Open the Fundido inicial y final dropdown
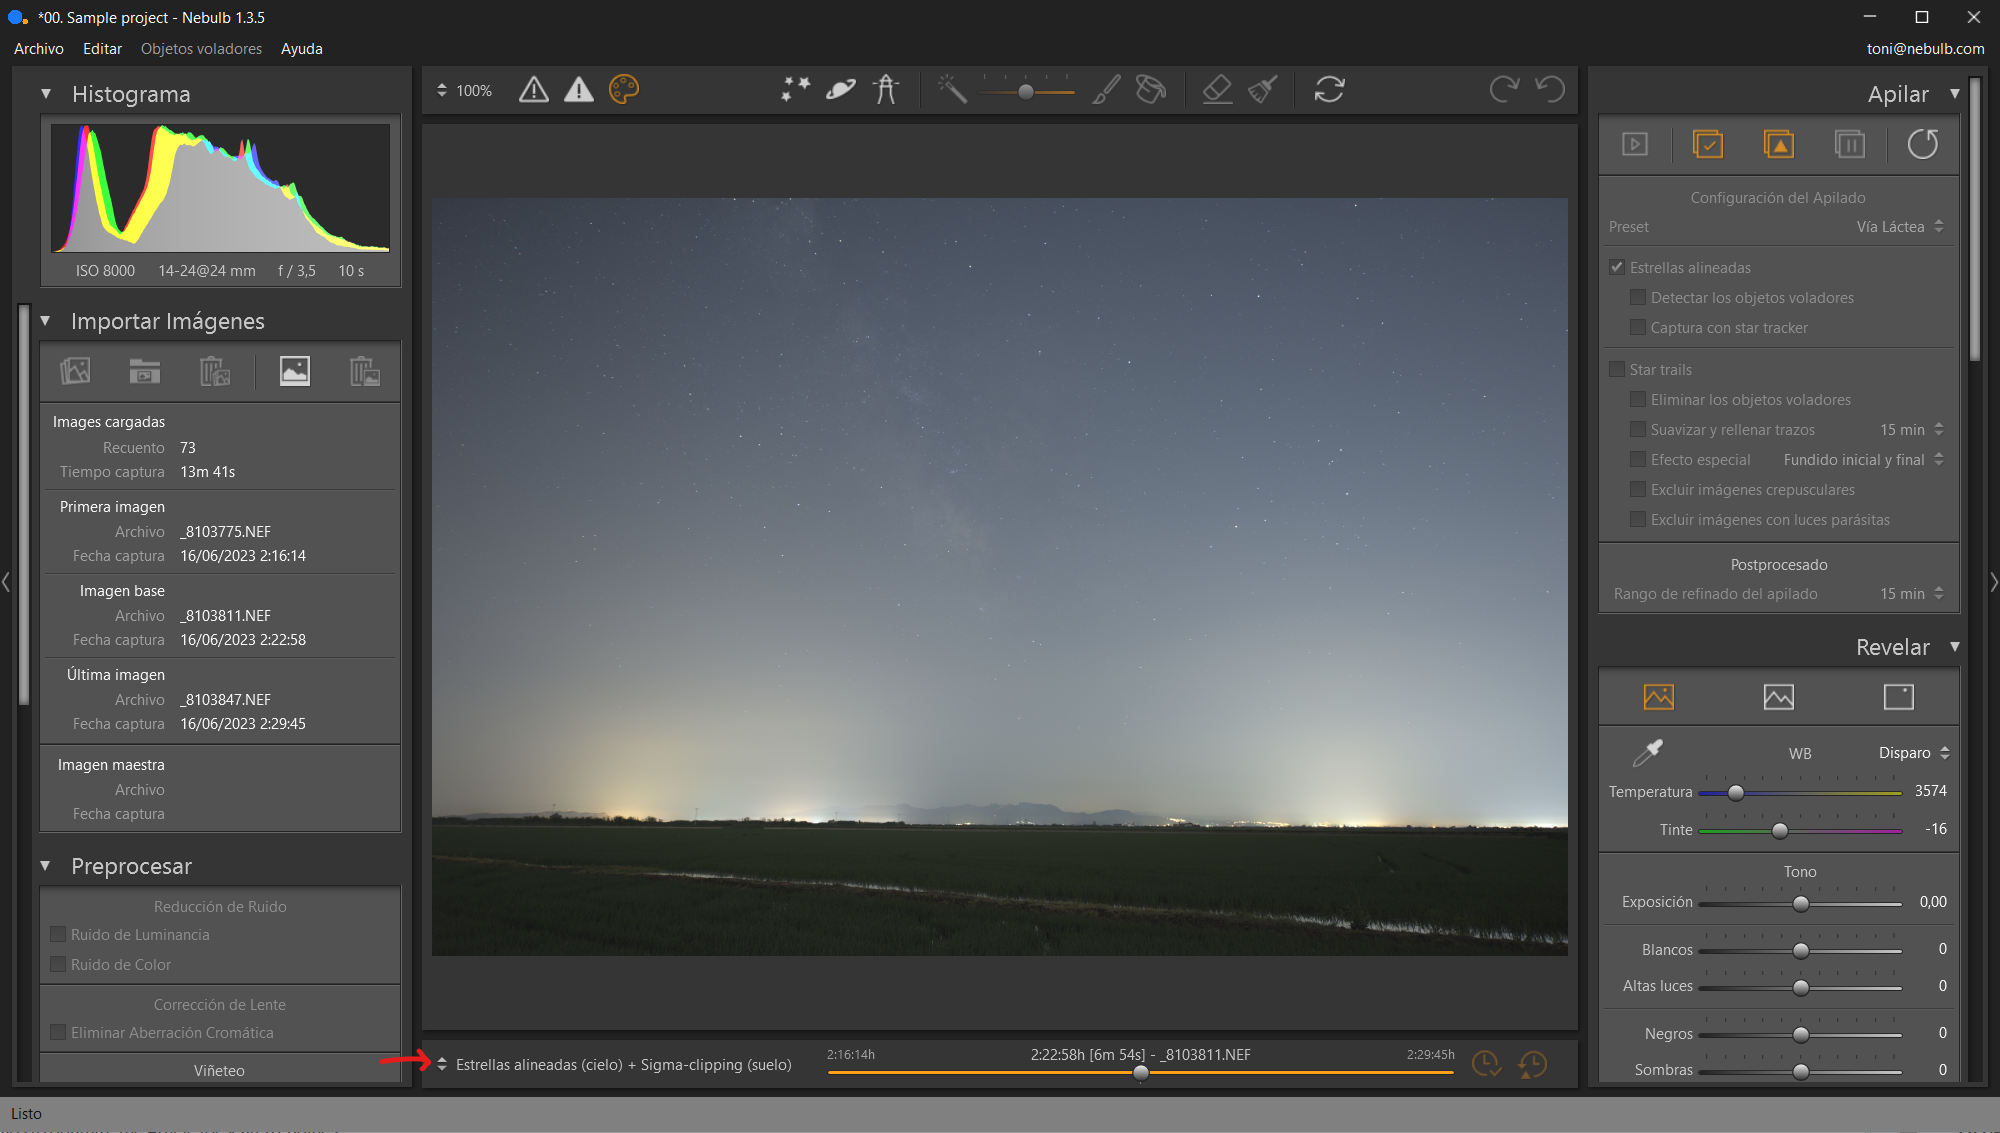The height and width of the screenshot is (1133, 2000). point(1864,460)
